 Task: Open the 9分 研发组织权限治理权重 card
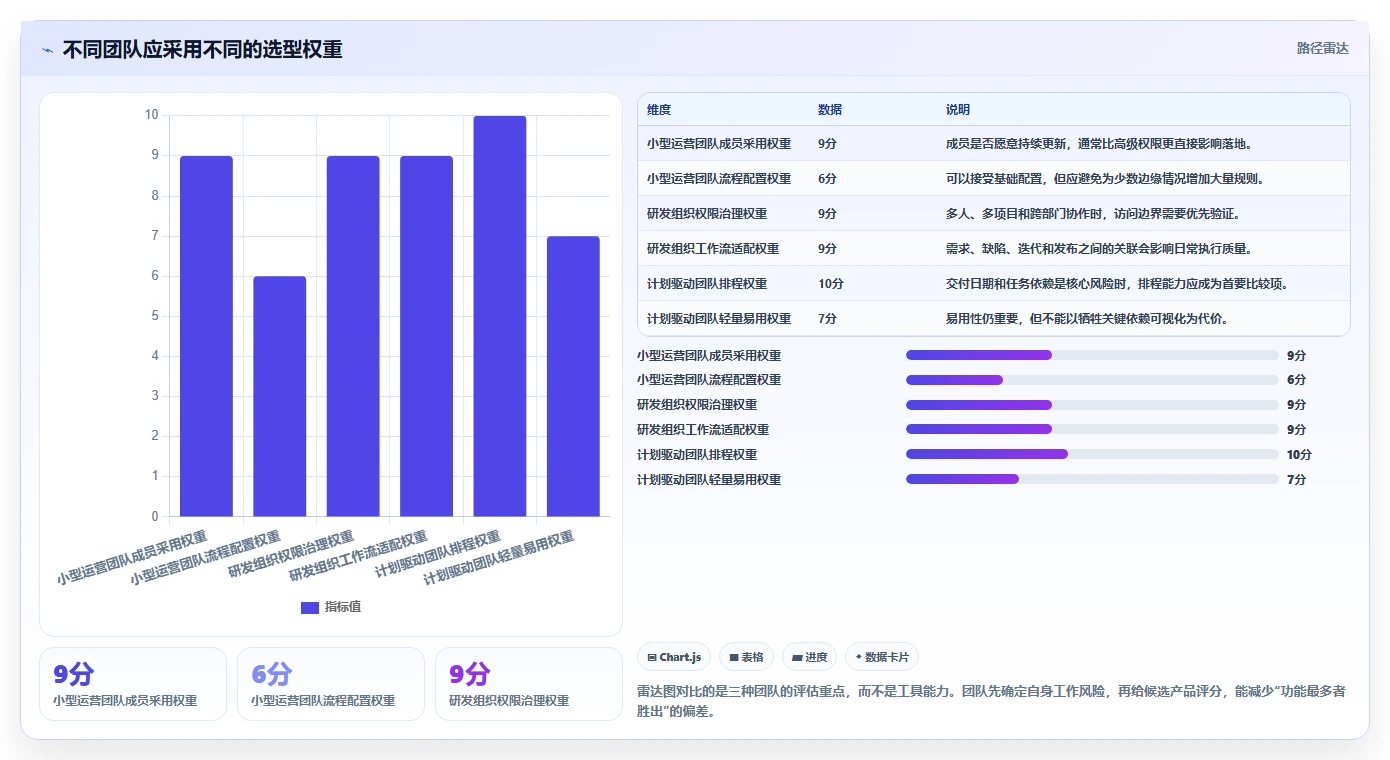pyautogui.click(x=529, y=684)
